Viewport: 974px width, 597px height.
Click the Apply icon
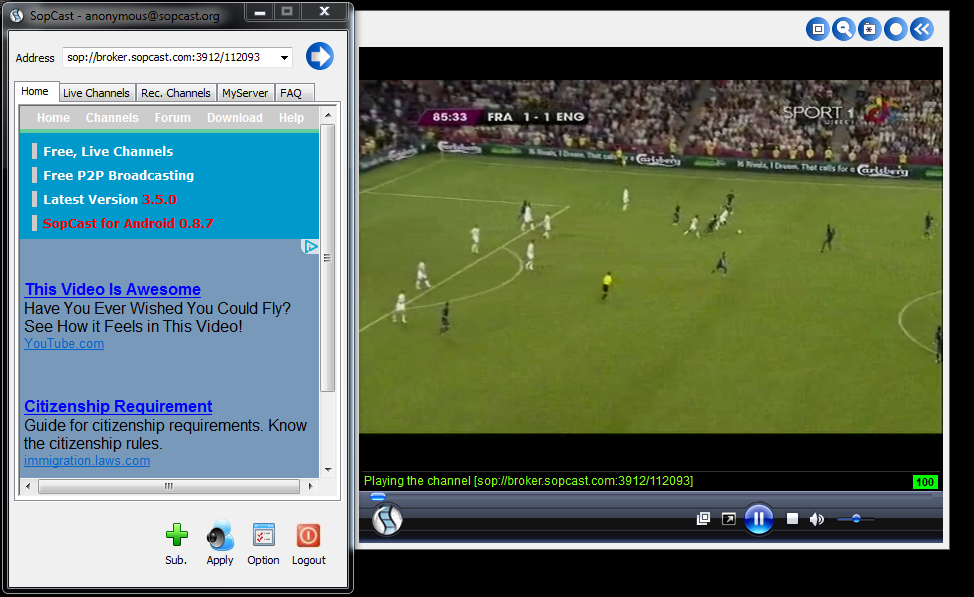[x=220, y=535]
